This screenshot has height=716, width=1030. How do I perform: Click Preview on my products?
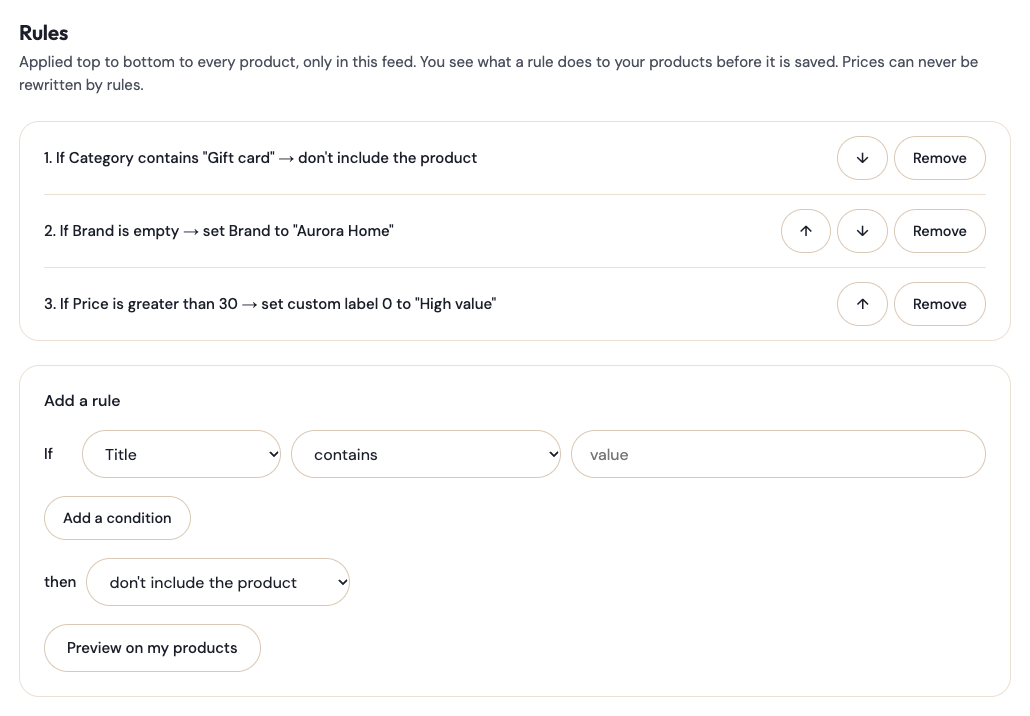[x=152, y=648]
